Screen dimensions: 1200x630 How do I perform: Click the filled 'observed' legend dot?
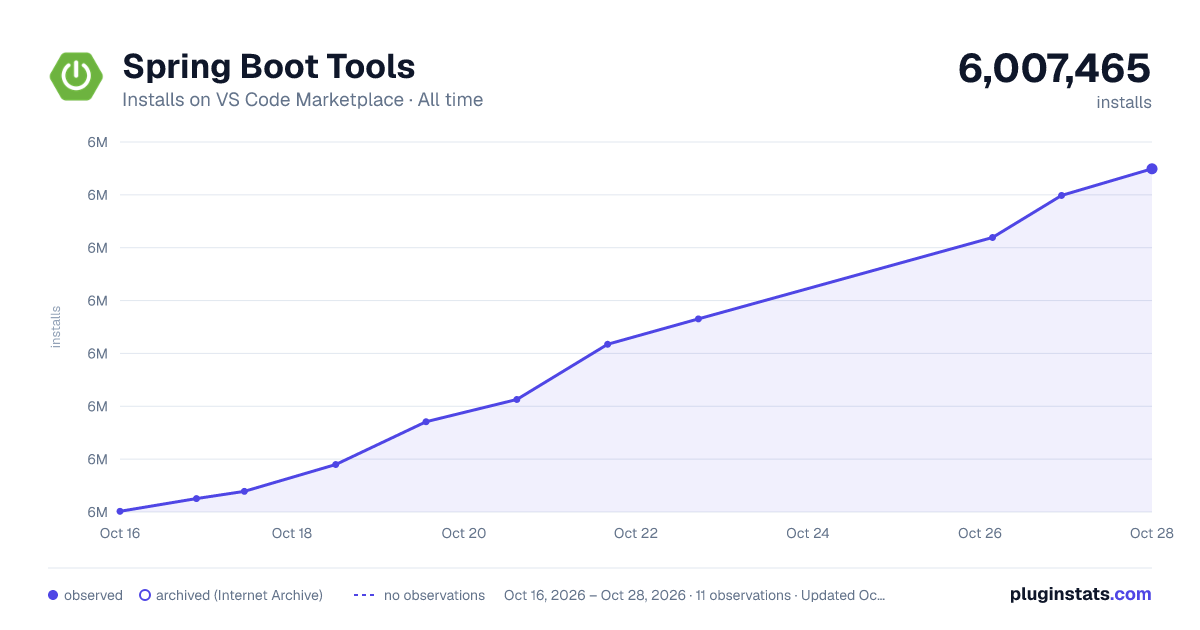53,595
